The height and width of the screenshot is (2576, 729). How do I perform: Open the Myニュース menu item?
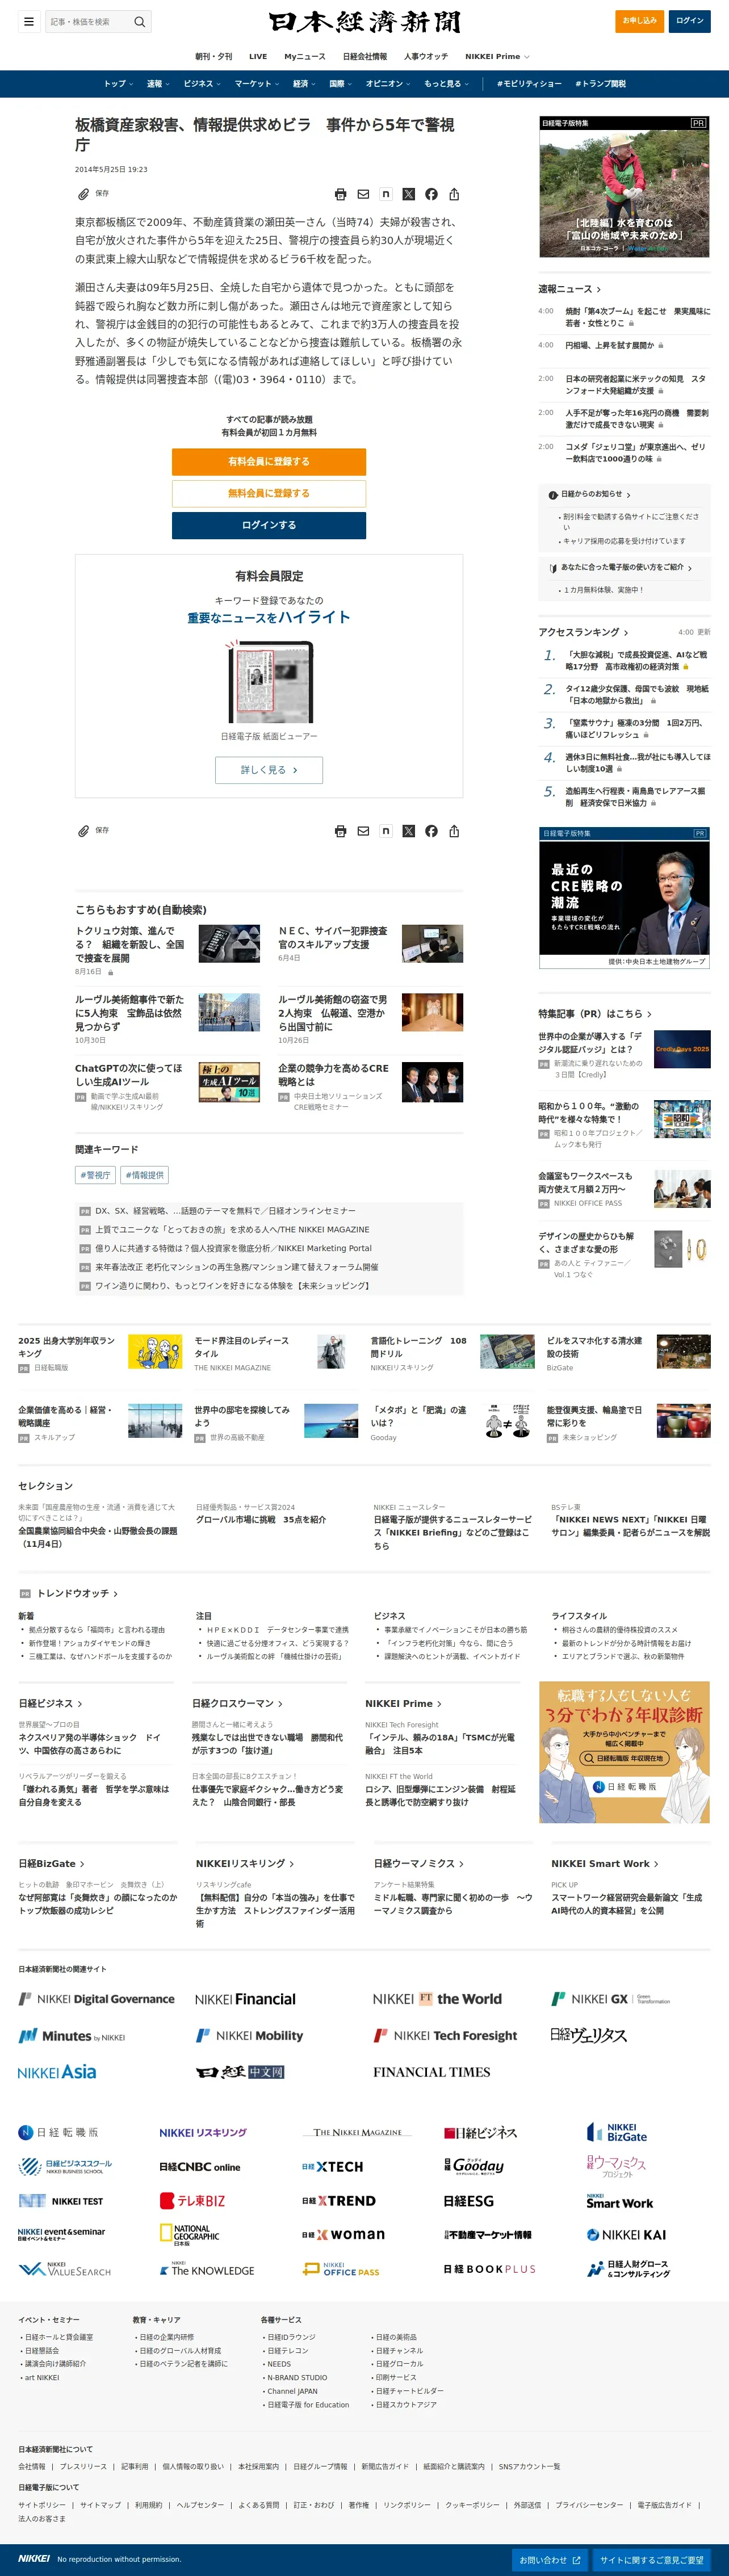pos(305,57)
